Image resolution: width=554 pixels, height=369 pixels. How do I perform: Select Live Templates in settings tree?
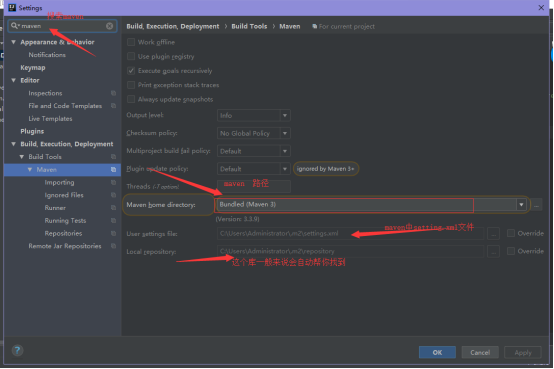point(50,118)
